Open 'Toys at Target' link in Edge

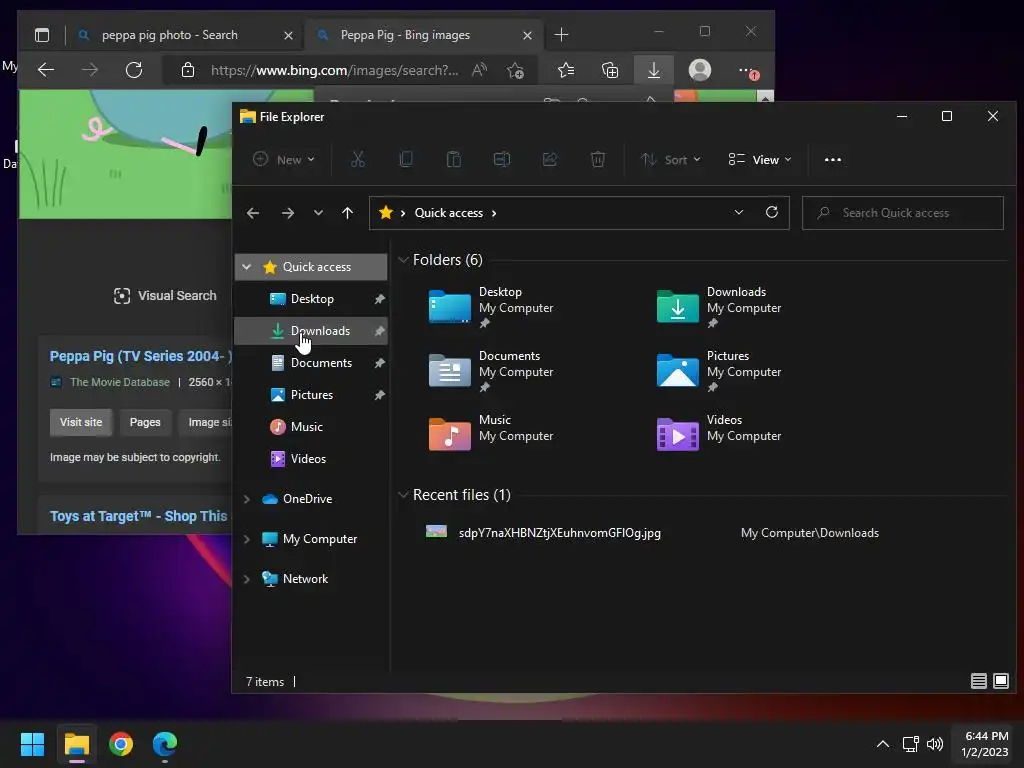[x=138, y=516]
